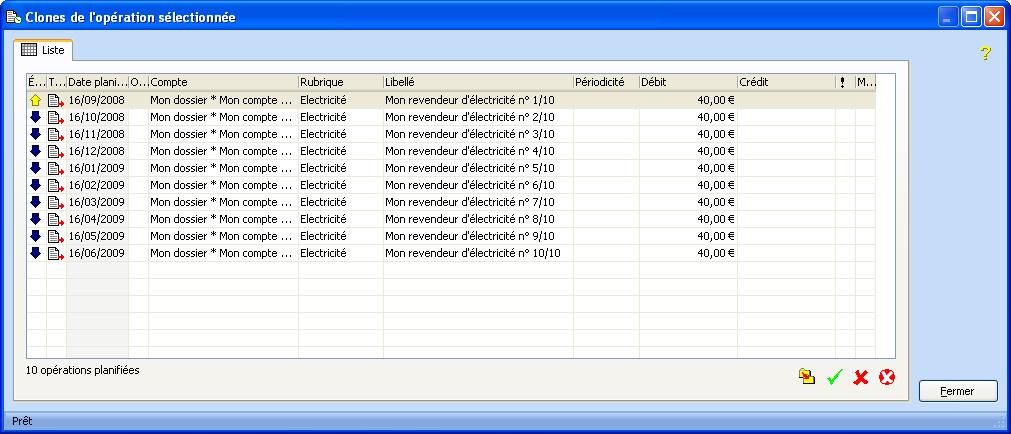Click the yellow folders icon with red arrow
This screenshot has height=434, width=1011.
pyautogui.click(x=807, y=377)
